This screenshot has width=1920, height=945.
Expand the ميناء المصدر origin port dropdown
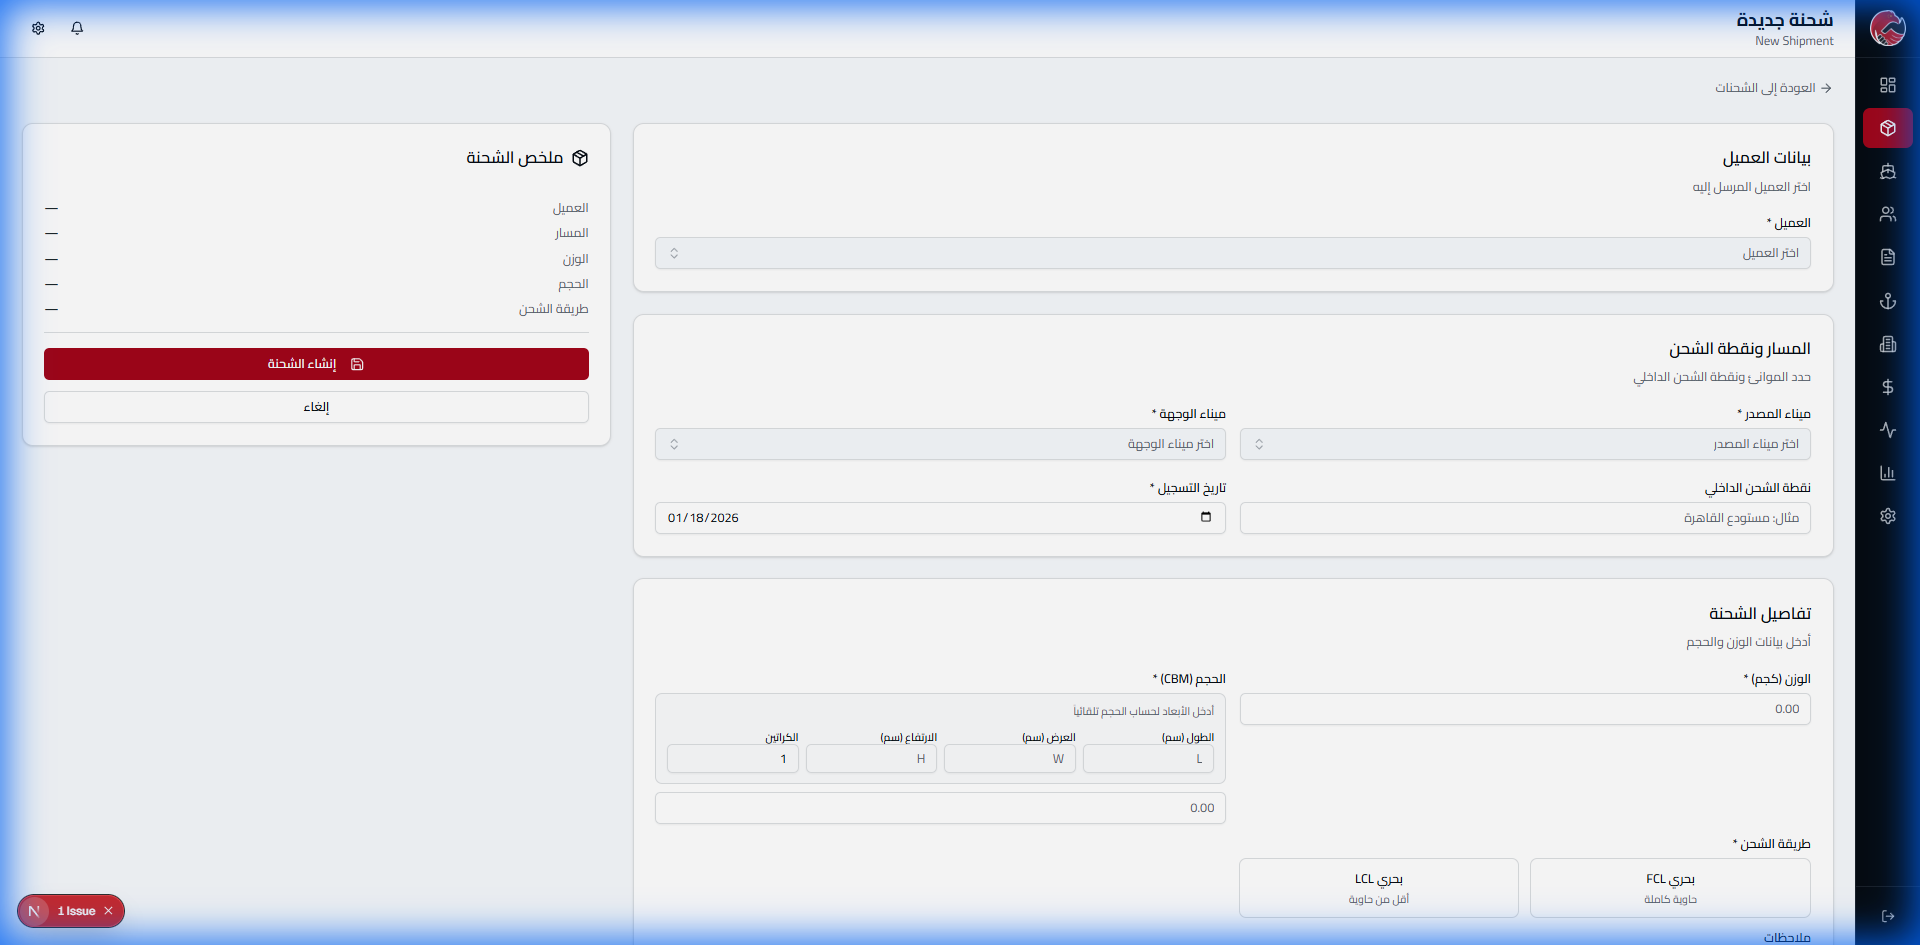(1524, 444)
